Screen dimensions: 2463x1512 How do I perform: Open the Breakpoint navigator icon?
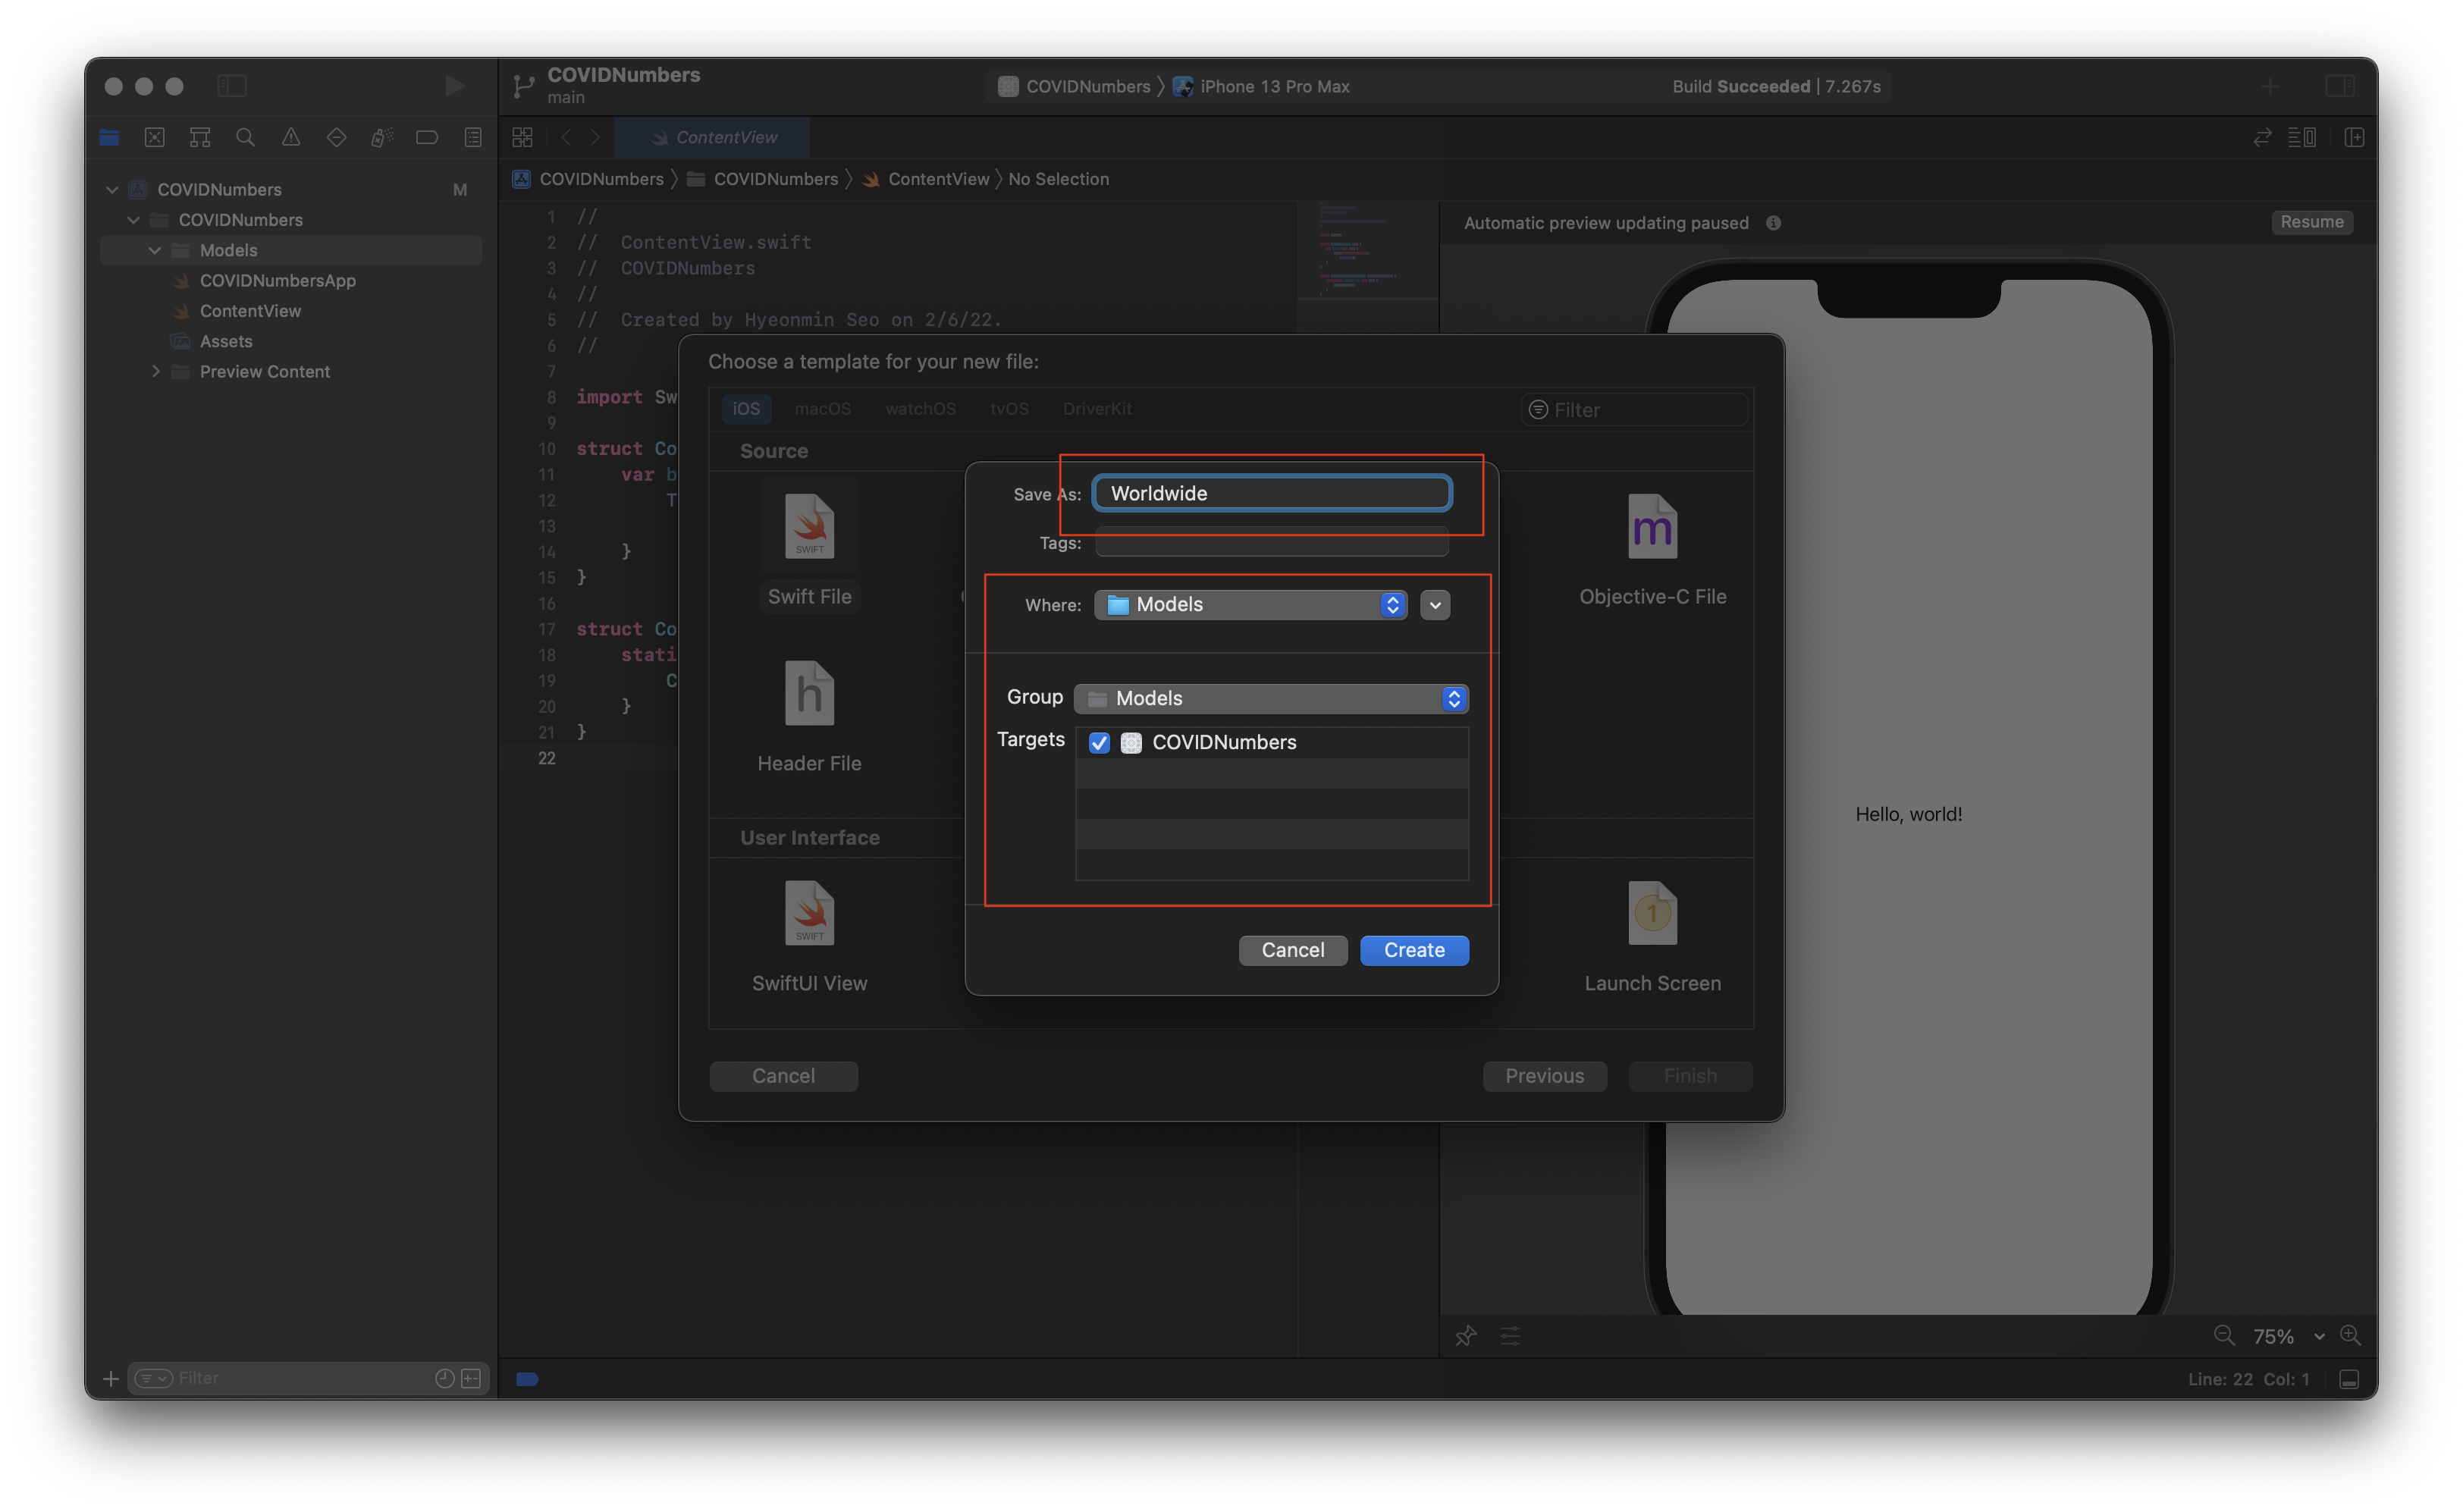pyautogui.click(x=427, y=137)
